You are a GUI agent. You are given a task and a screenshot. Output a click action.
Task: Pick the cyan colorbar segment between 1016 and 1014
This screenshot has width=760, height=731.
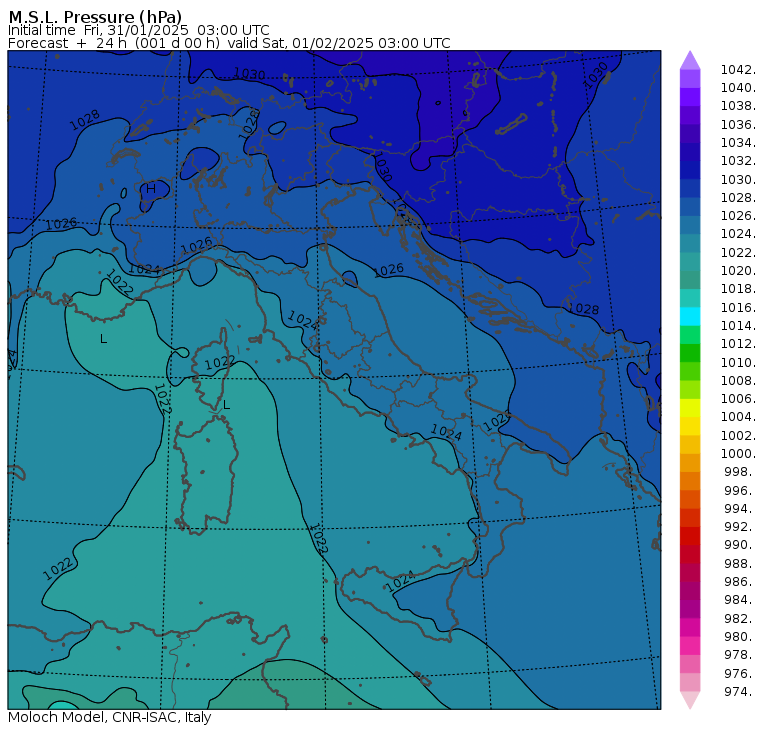click(690, 317)
